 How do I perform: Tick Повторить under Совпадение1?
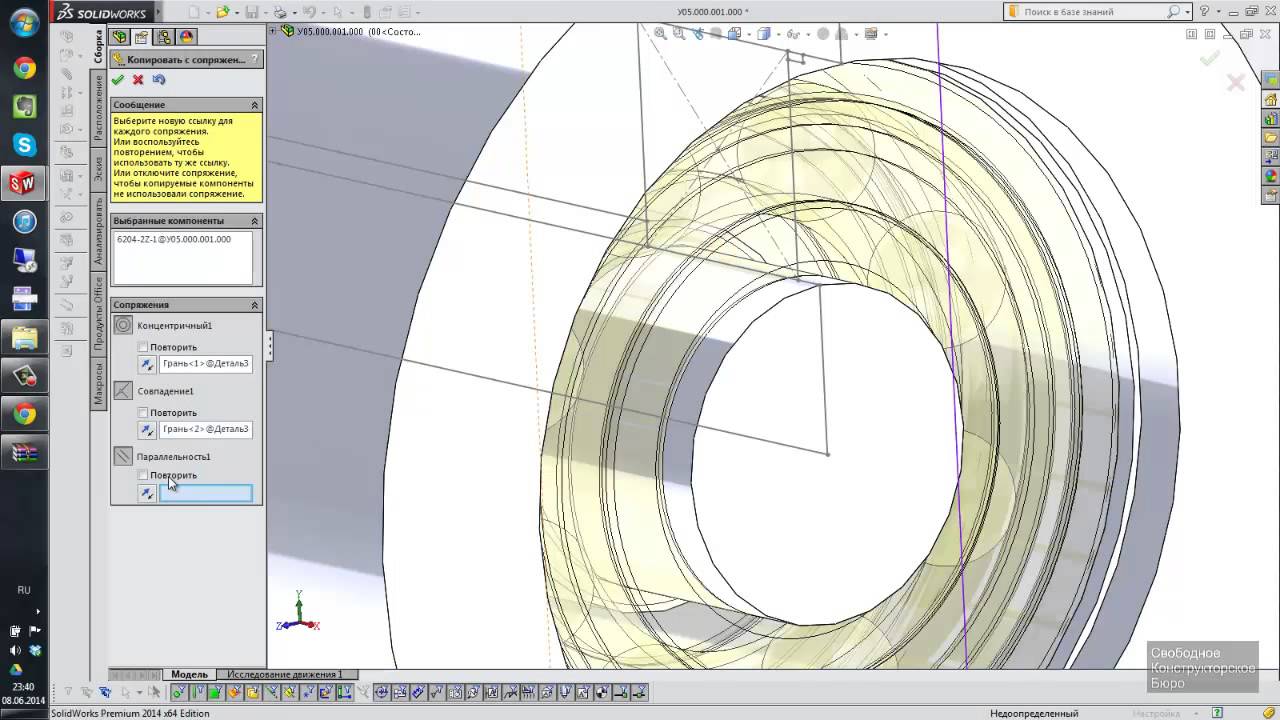point(143,412)
